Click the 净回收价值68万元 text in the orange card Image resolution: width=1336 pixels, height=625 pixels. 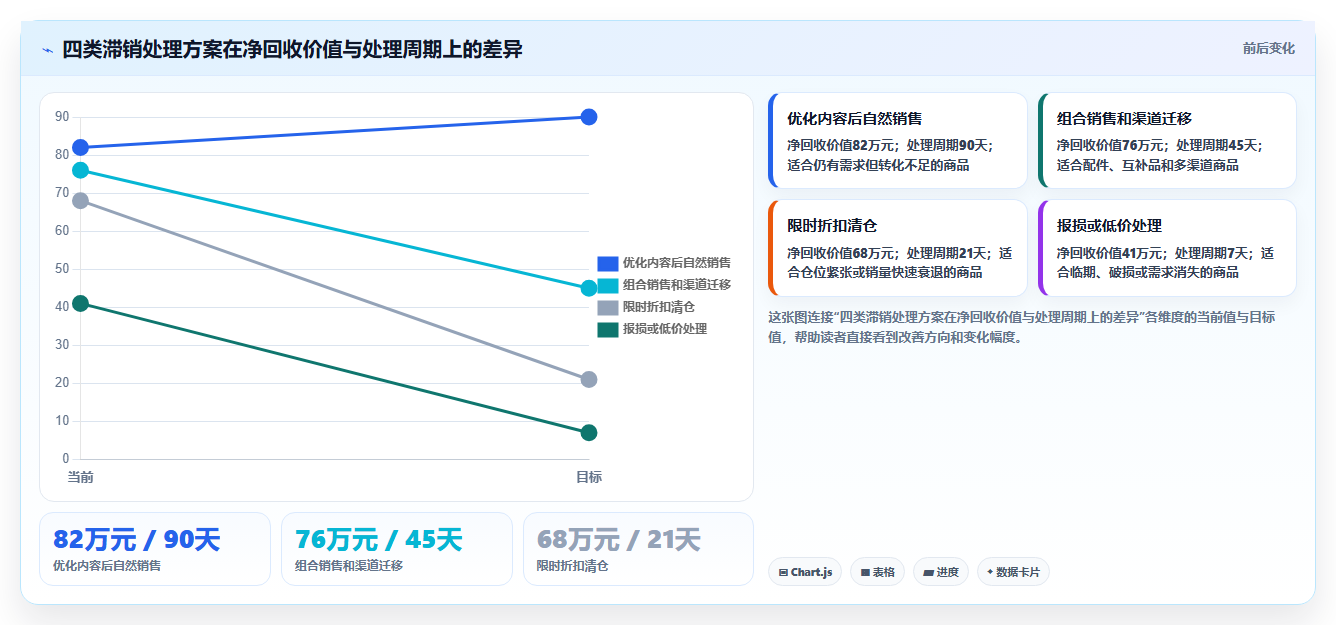840,253
